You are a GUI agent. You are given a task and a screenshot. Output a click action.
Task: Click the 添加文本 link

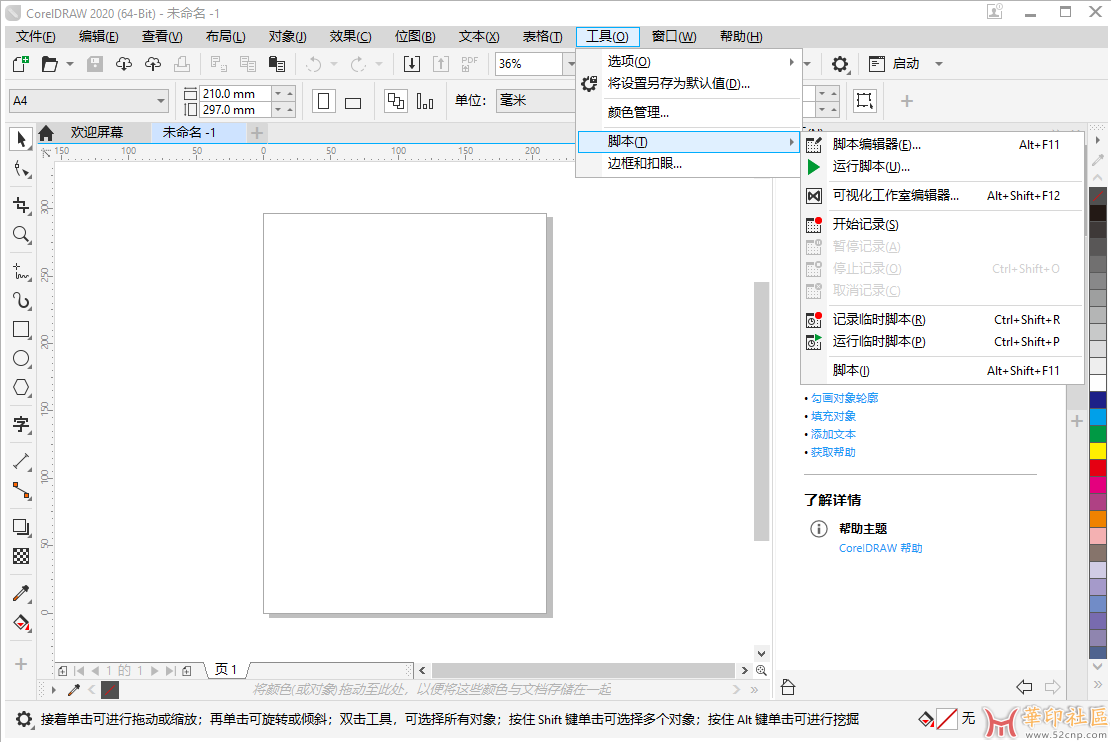(x=833, y=434)
